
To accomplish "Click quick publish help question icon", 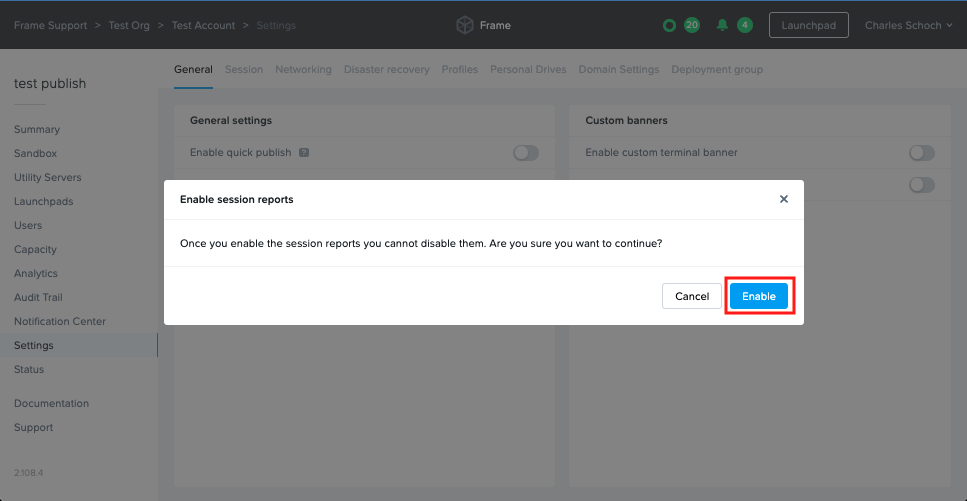I will click(x=304, y=152).
